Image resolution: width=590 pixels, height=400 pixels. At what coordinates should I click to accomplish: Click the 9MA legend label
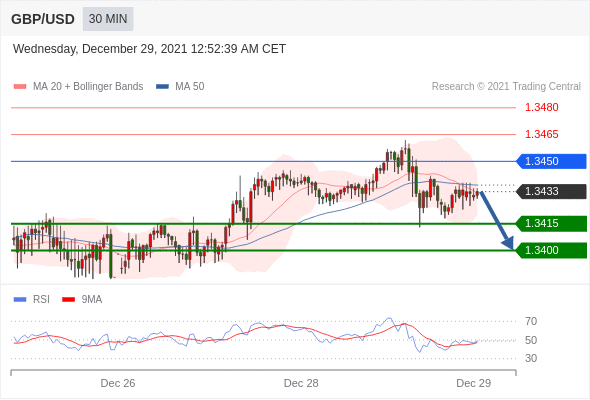point(92,300)
